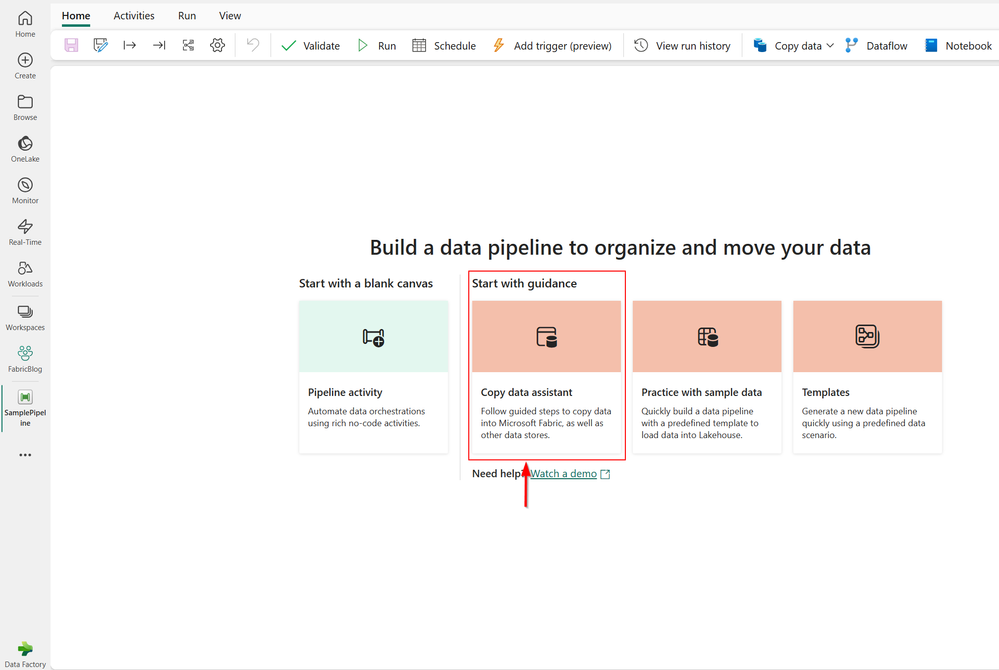Viewport: 999px width, 670px height.
Task: Validate the pipeline
Action: (310, 45)
